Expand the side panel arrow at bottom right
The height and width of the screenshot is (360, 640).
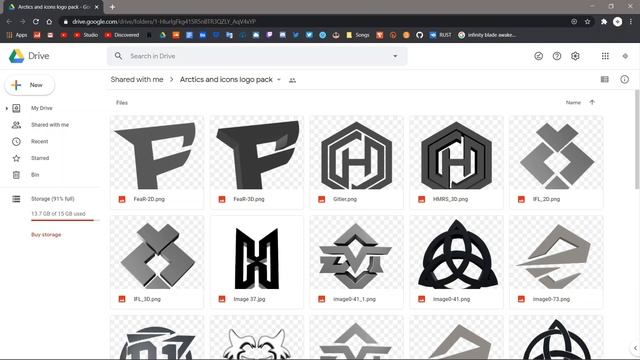coord(635,348)
